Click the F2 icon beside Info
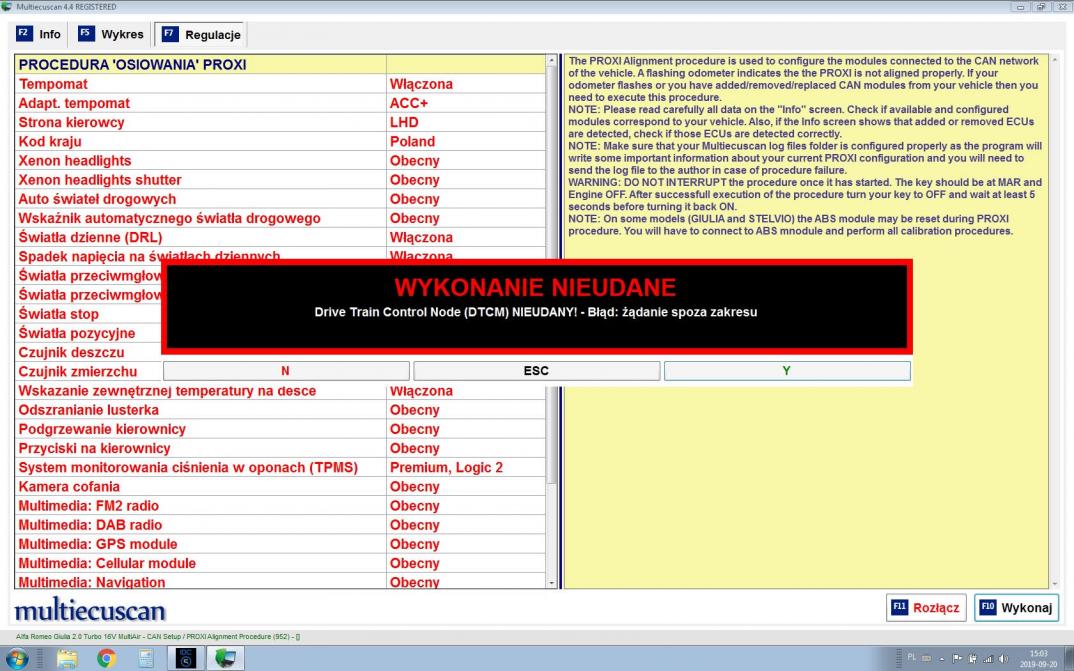Viewport: 1074px width, 671px height. 24,34
